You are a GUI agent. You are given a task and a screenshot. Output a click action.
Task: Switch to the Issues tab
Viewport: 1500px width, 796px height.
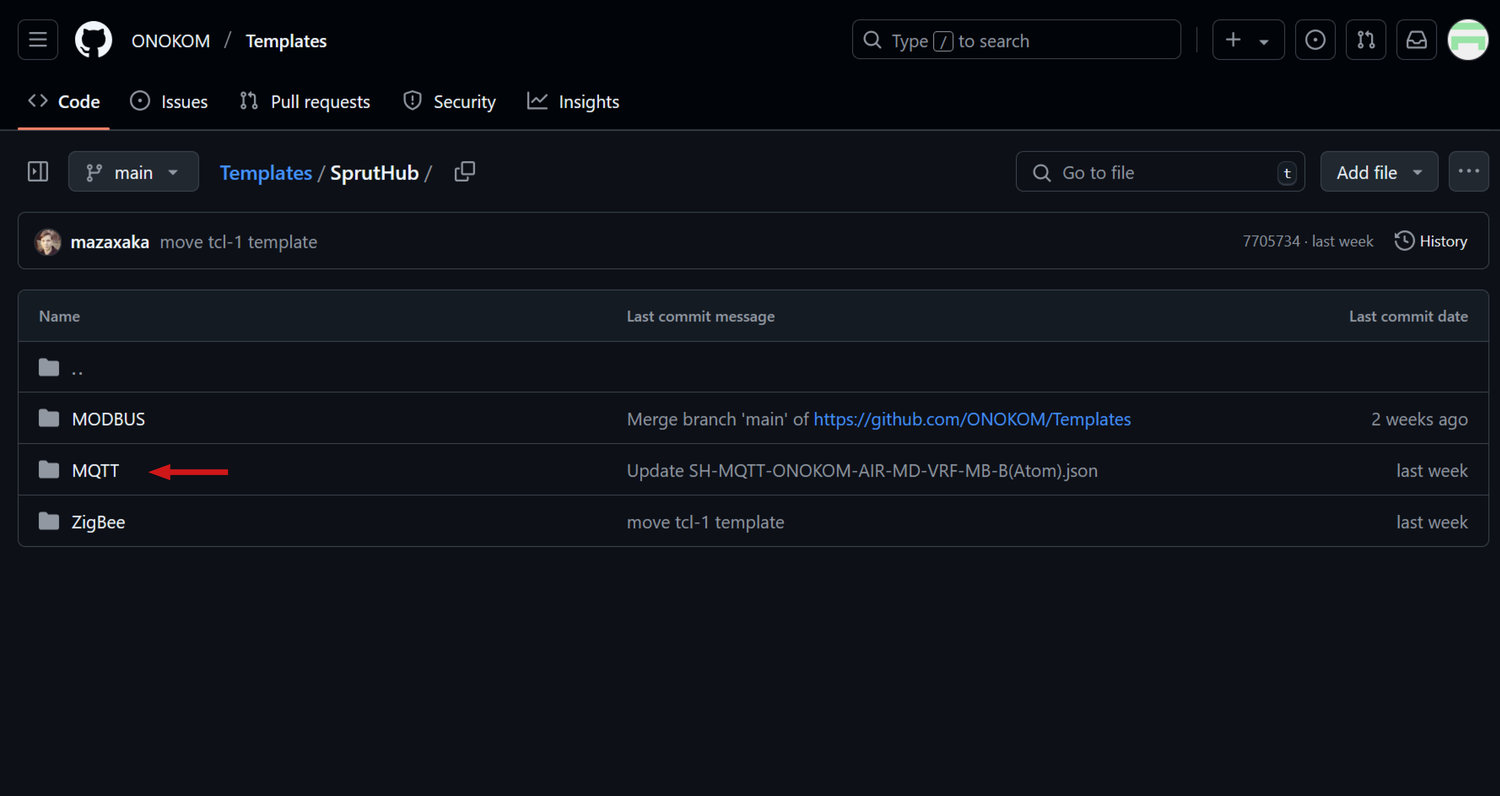pos(169,101)
